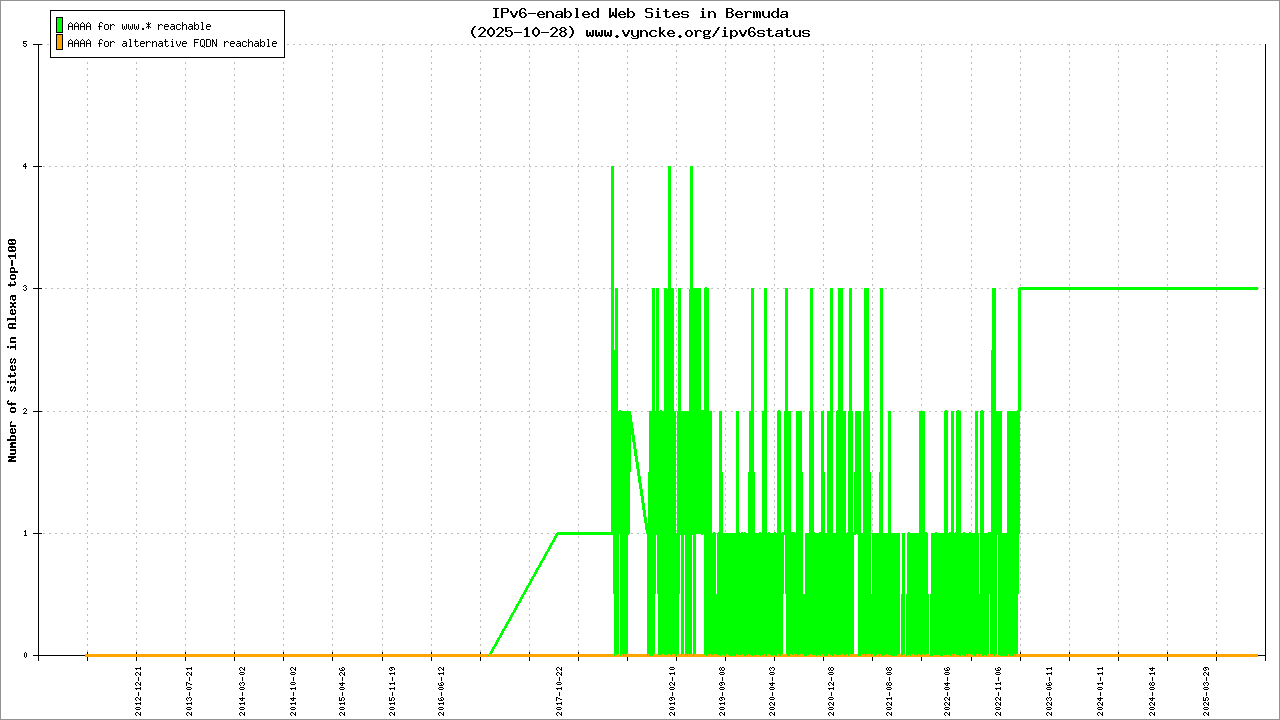This screenshot has height=720, width=1280.
Task: Click the 2025-03-29 date label on x-axis
Action: tap(1206, 688)
